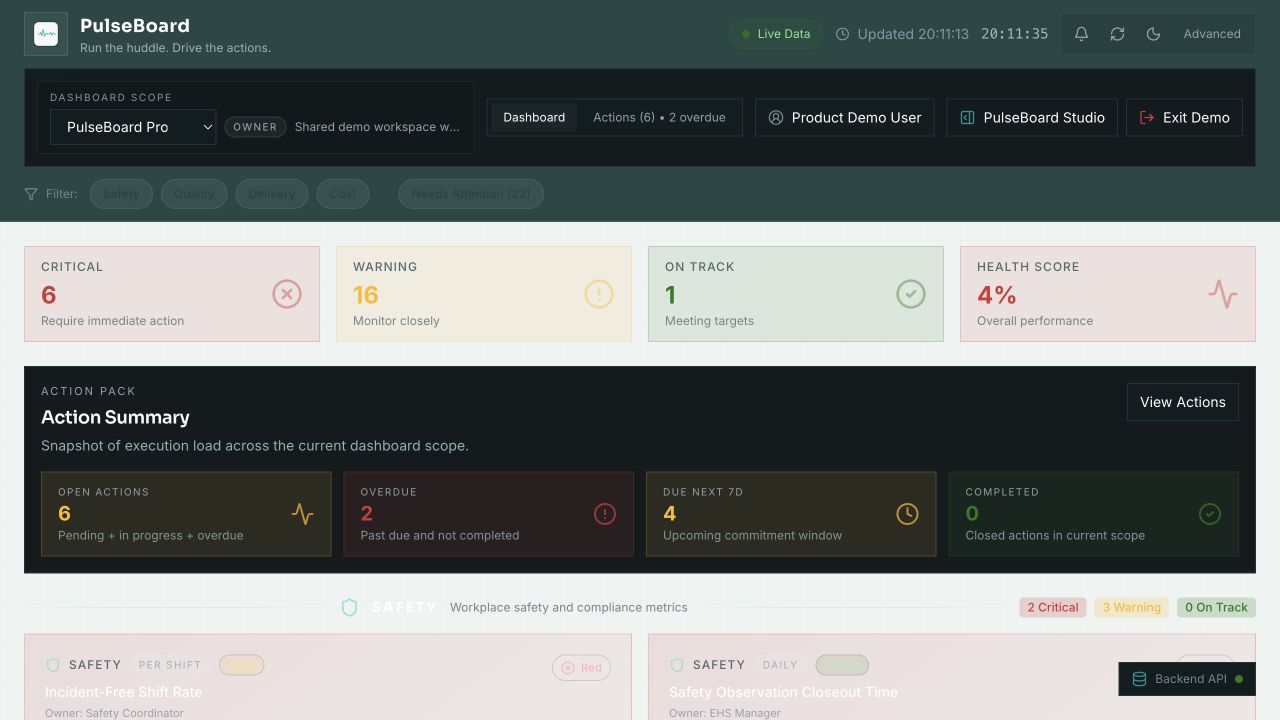Click the Health Score 4% value

[997, 295]
